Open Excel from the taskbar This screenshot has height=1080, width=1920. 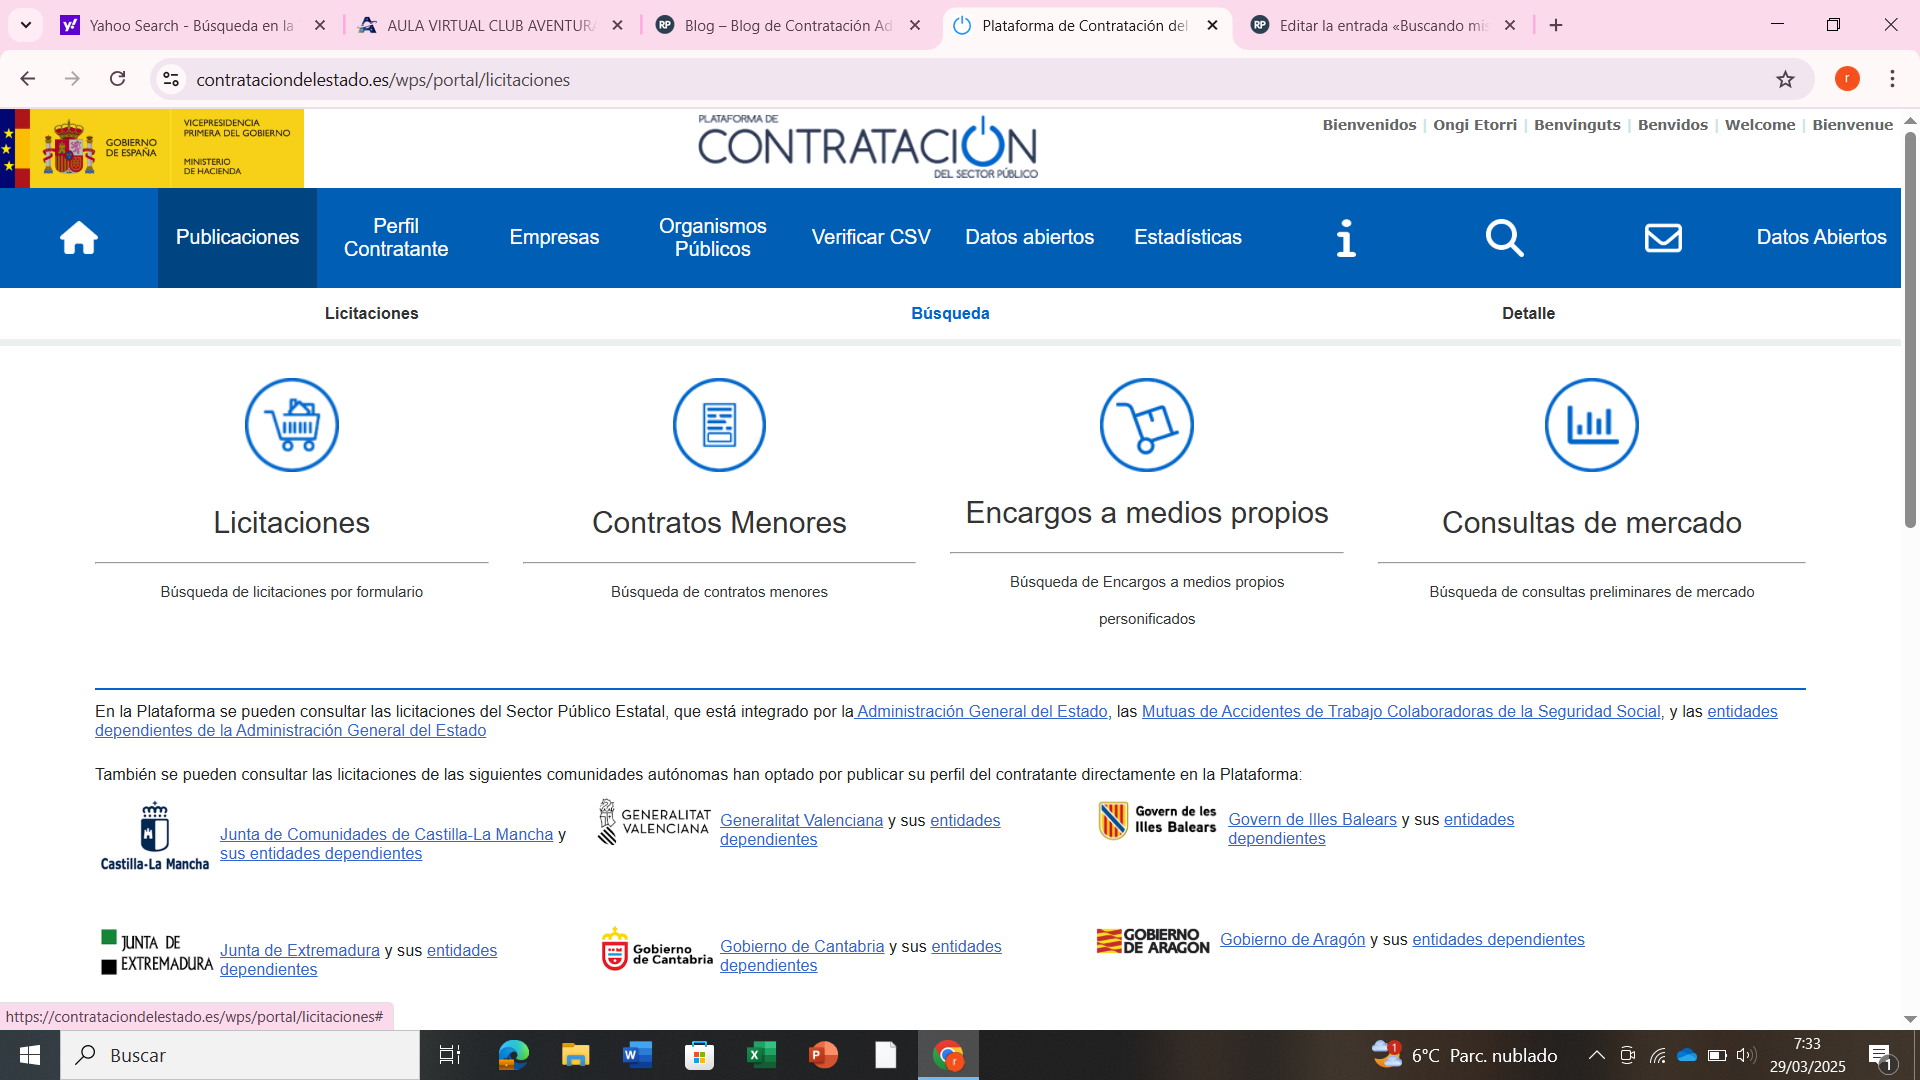pos(761,1055)
